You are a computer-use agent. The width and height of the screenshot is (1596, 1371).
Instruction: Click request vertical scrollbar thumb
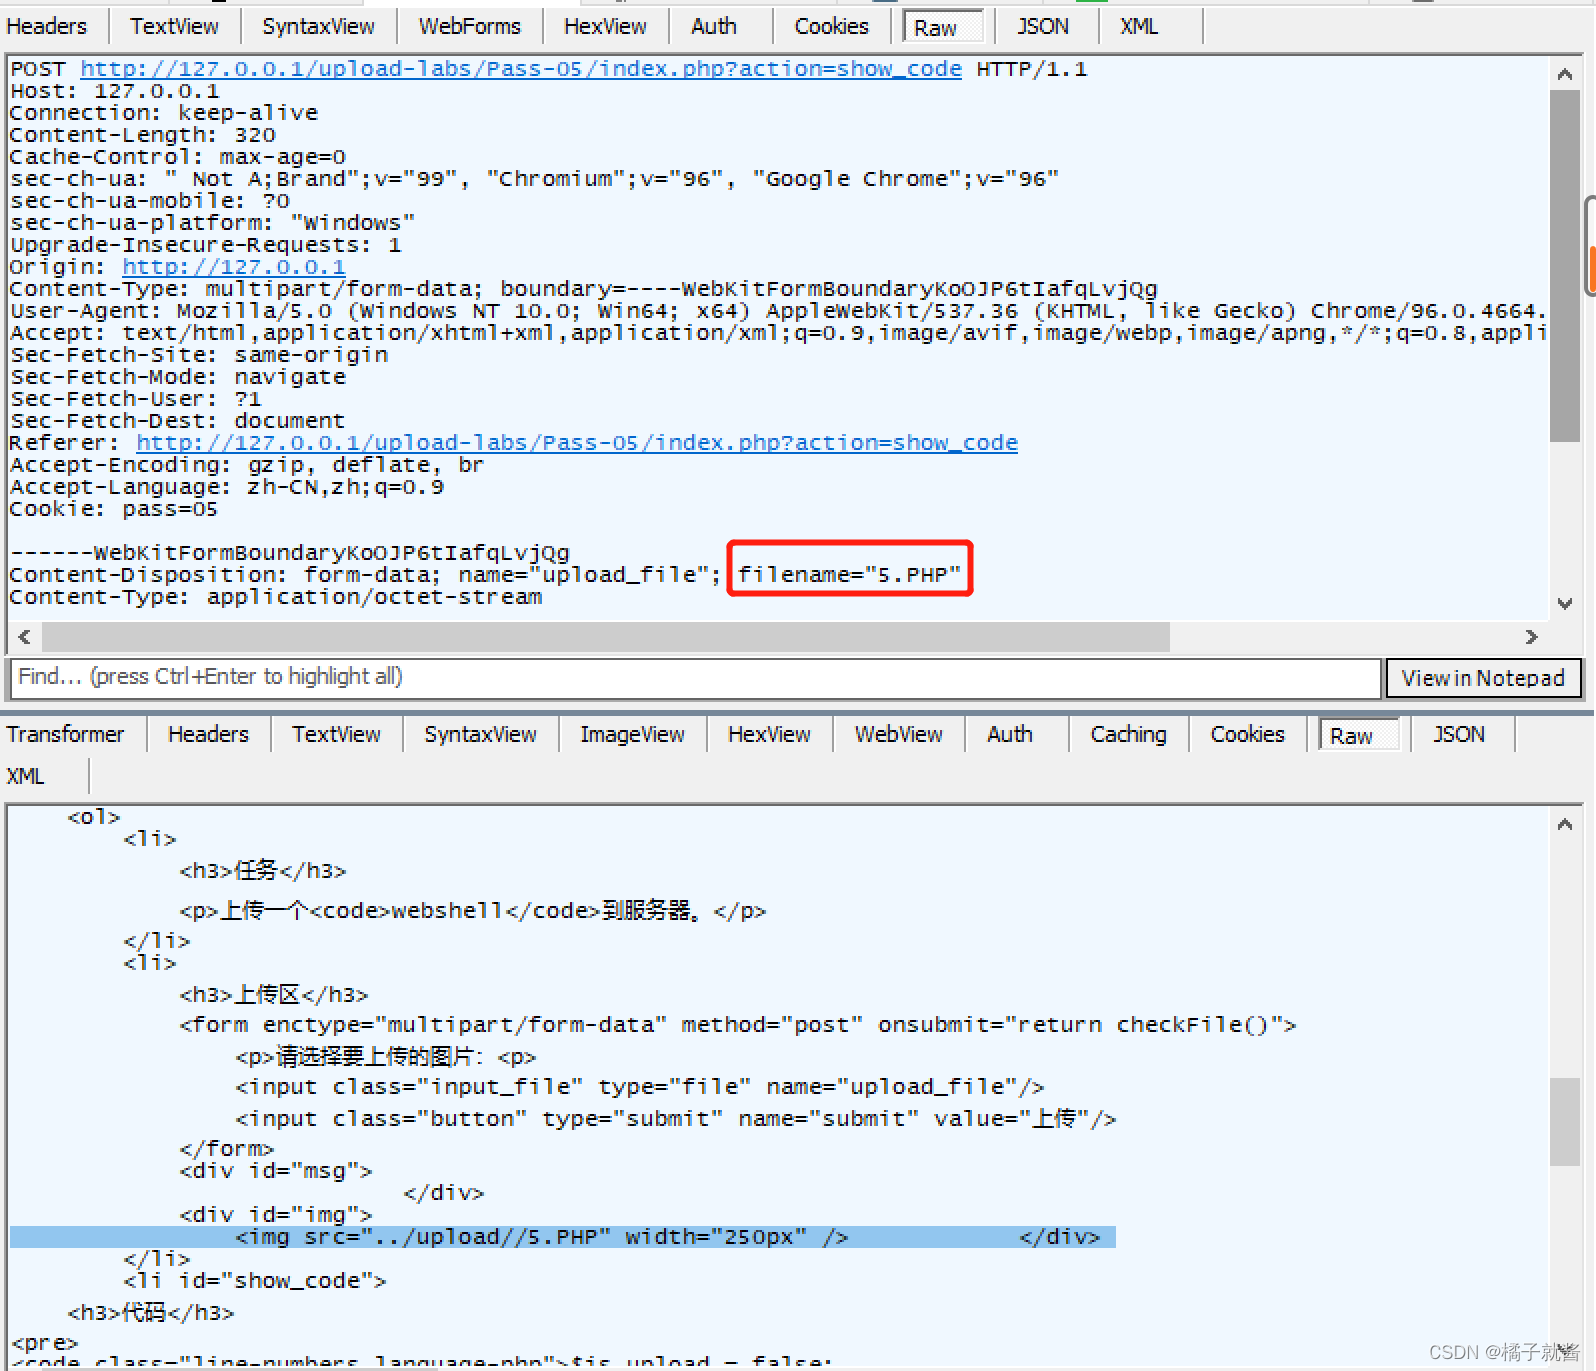pos(1565,266)
